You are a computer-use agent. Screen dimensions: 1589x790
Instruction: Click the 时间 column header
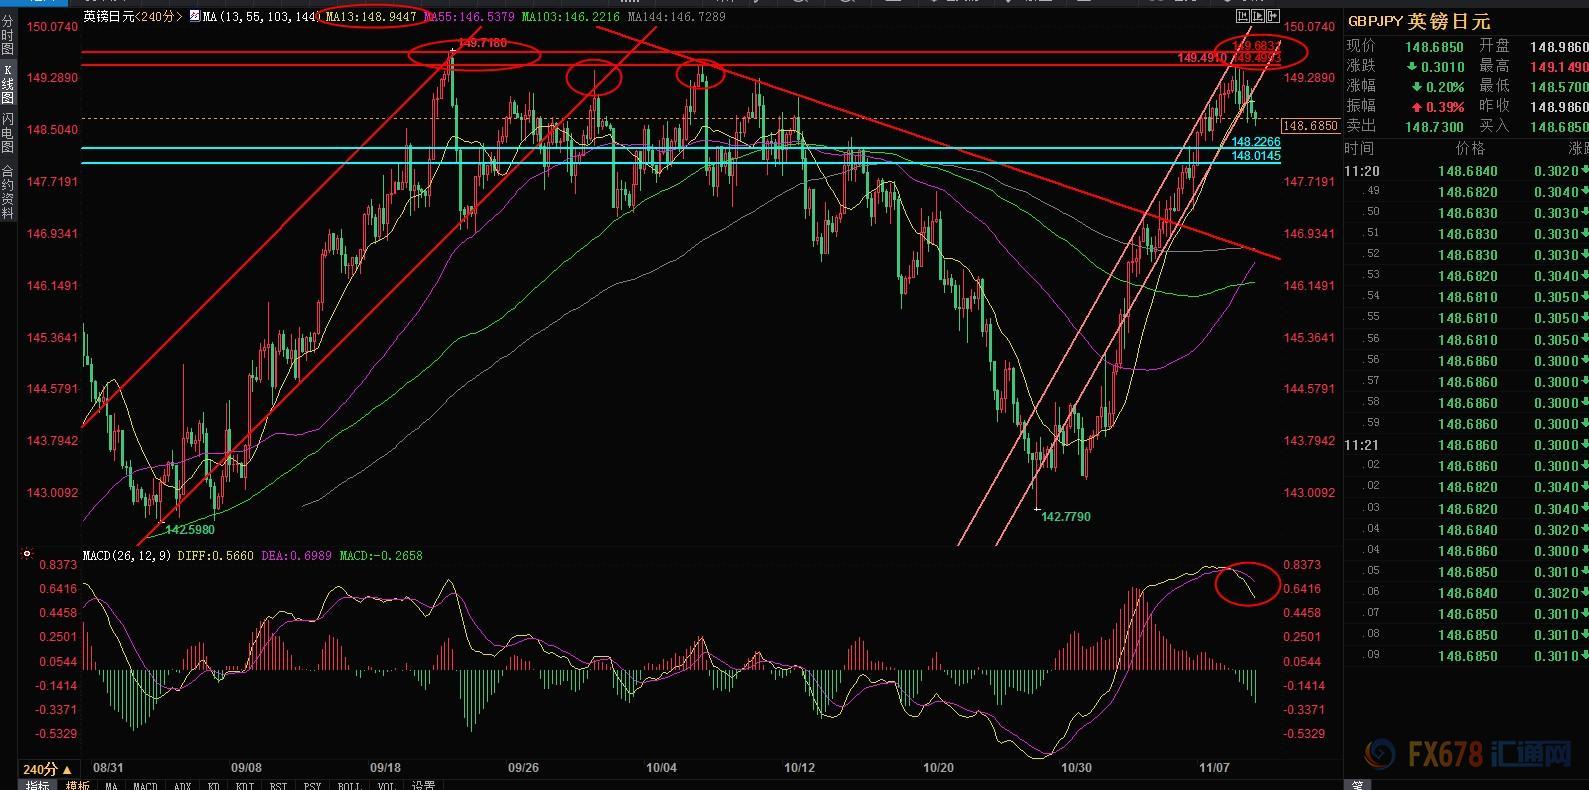pos(1359,148)
